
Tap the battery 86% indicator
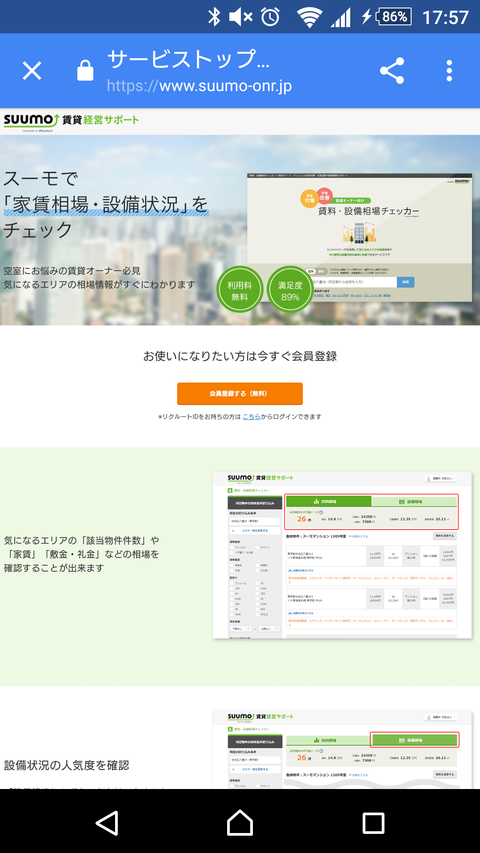[x=394, y=17]
